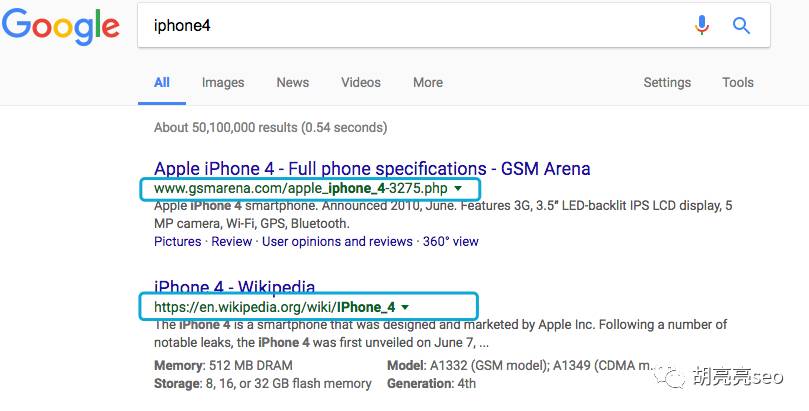Activate voice search microphone icon
Viewport: 809px width, 411px height.
[701, 25]
